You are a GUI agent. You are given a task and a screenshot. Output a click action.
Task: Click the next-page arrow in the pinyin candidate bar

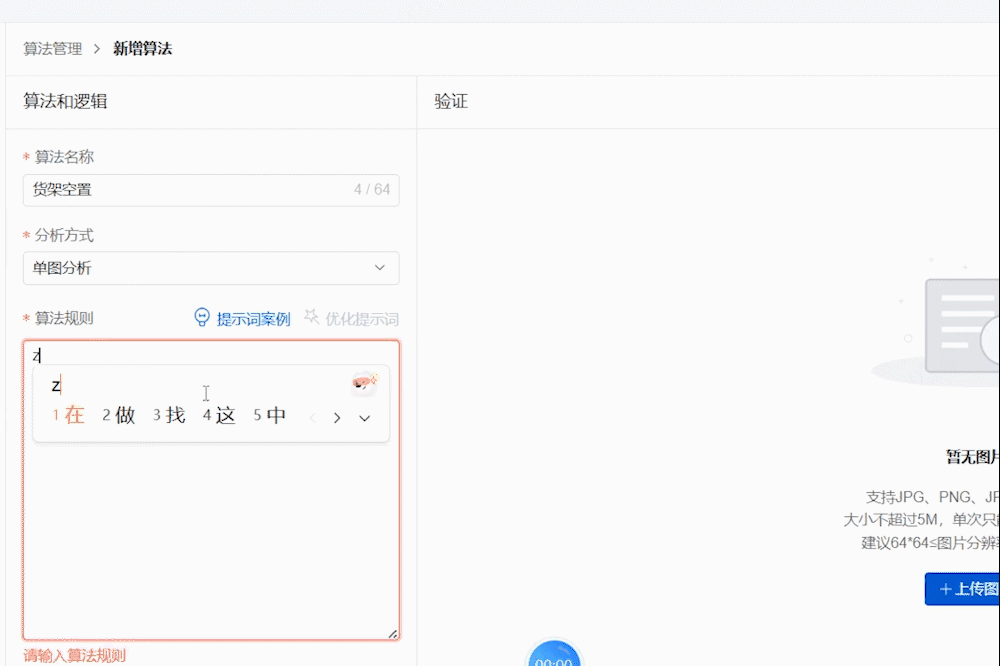point(338,418)
